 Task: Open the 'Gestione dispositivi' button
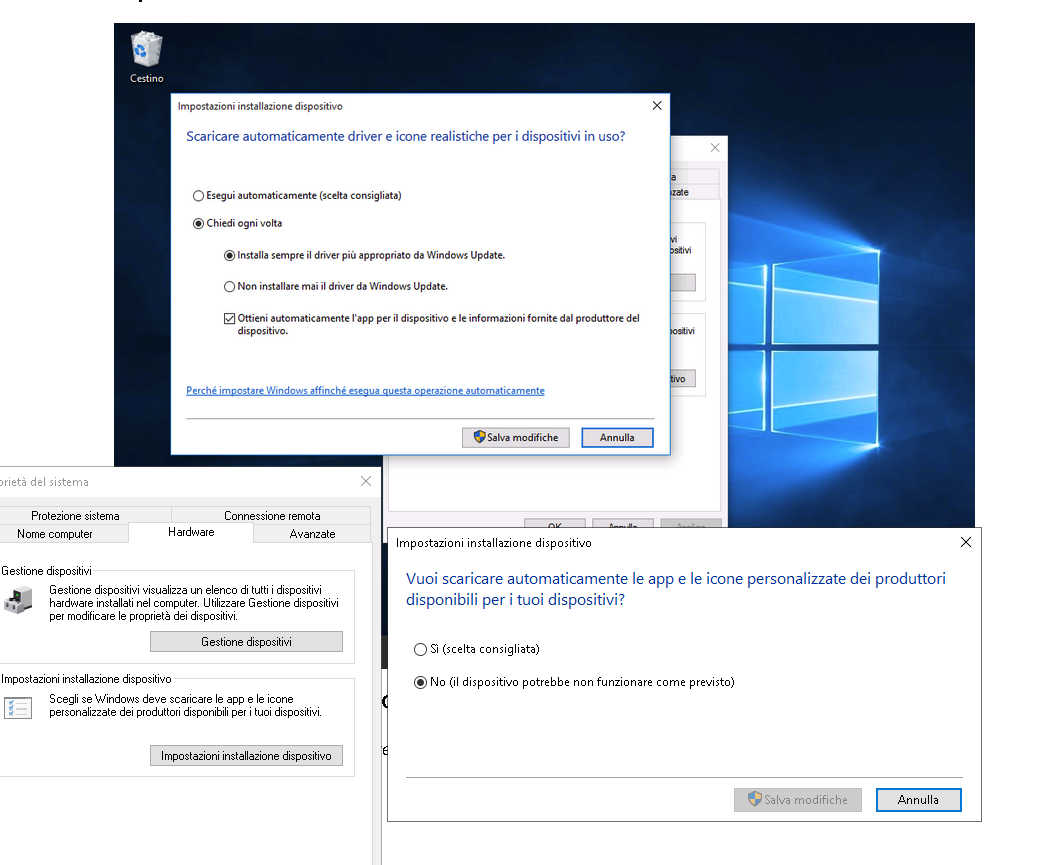247,642
